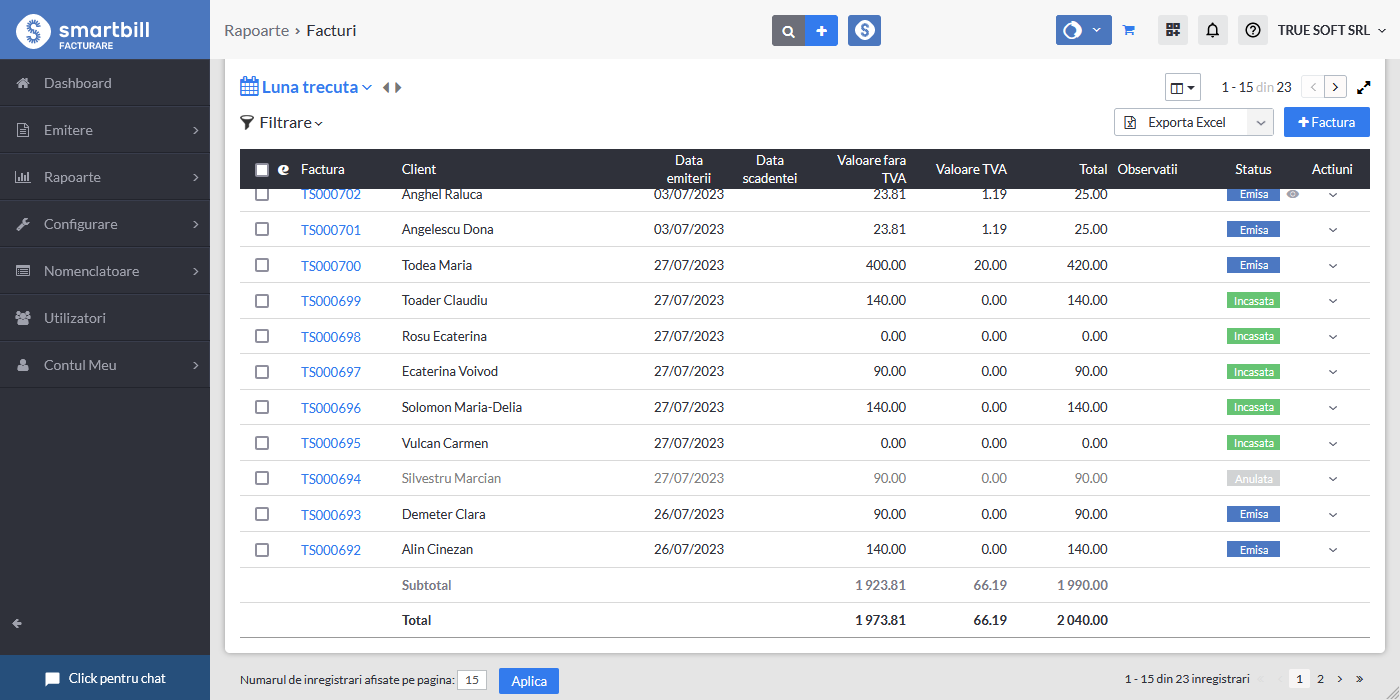Open invoice link TS000697
The width and height of the screenshot is (1400, 700).
click(331, 372)
